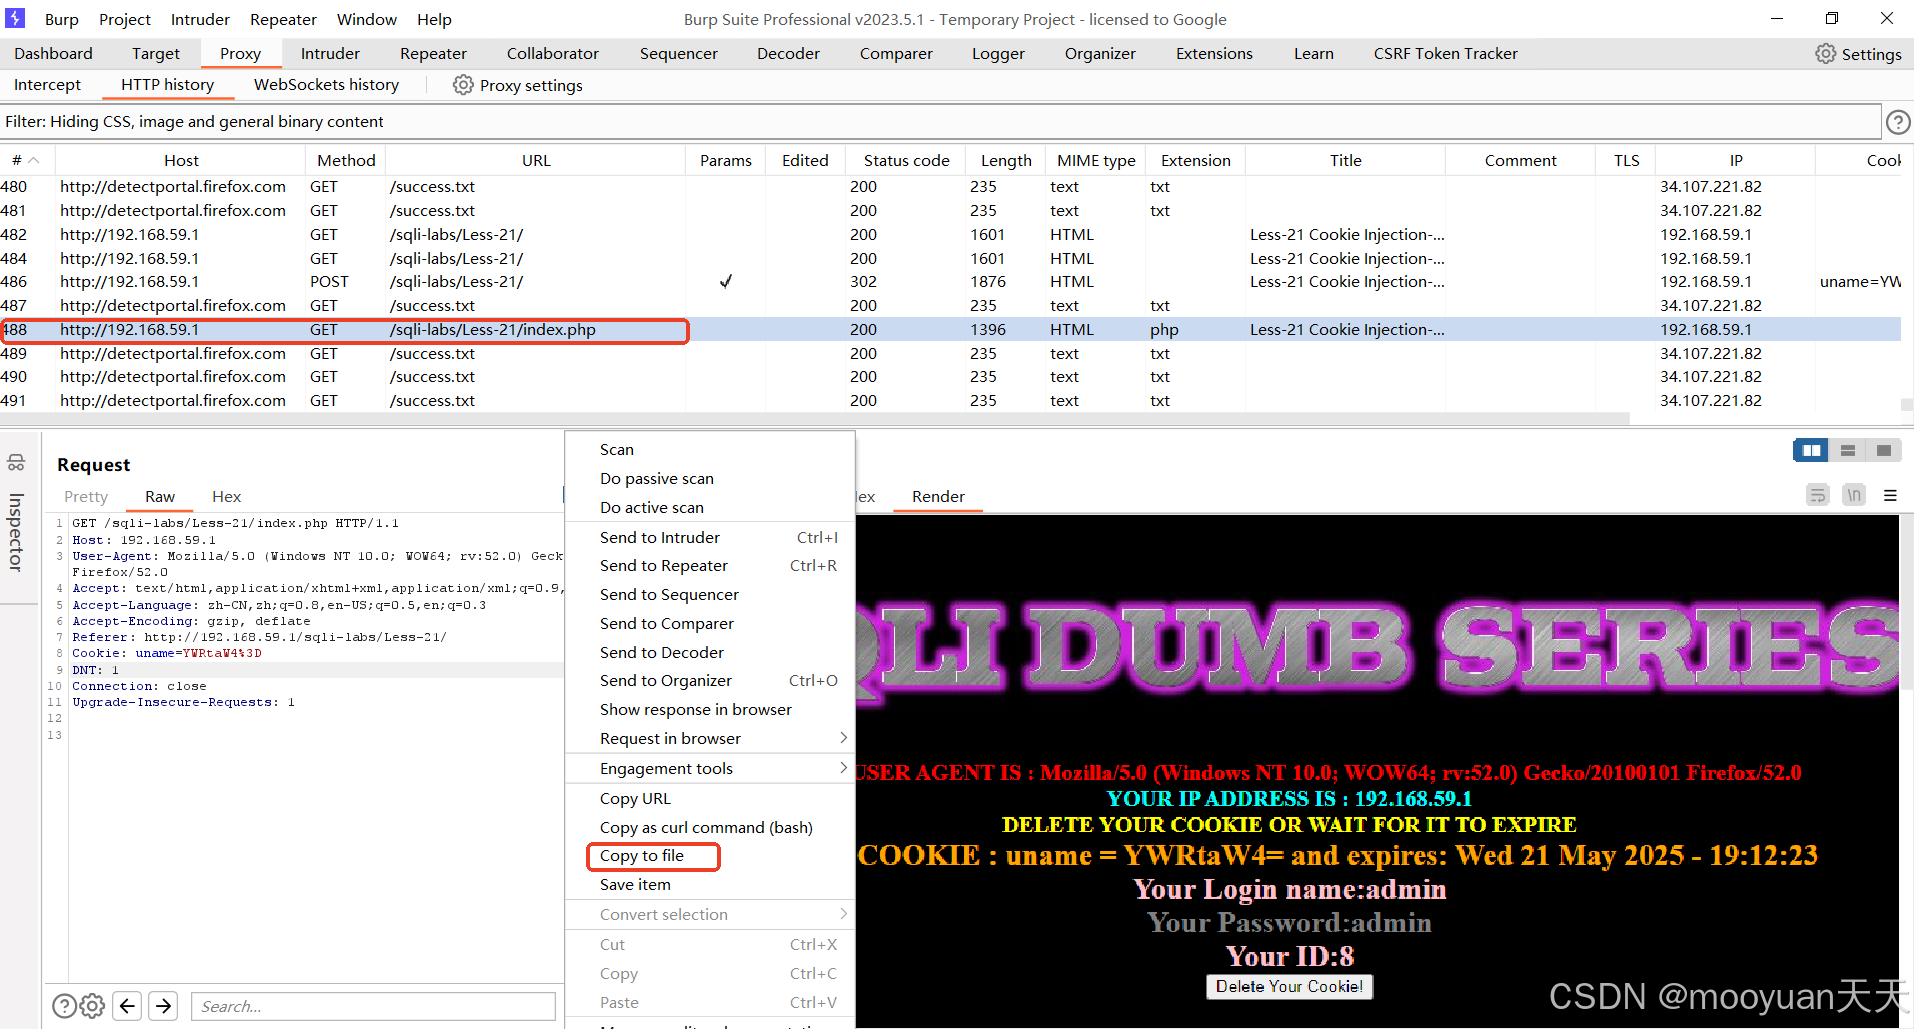Viewport: 1915px width, 1029px height.
Task: Click the request search help icon
Action: (x=64, y=1006)
